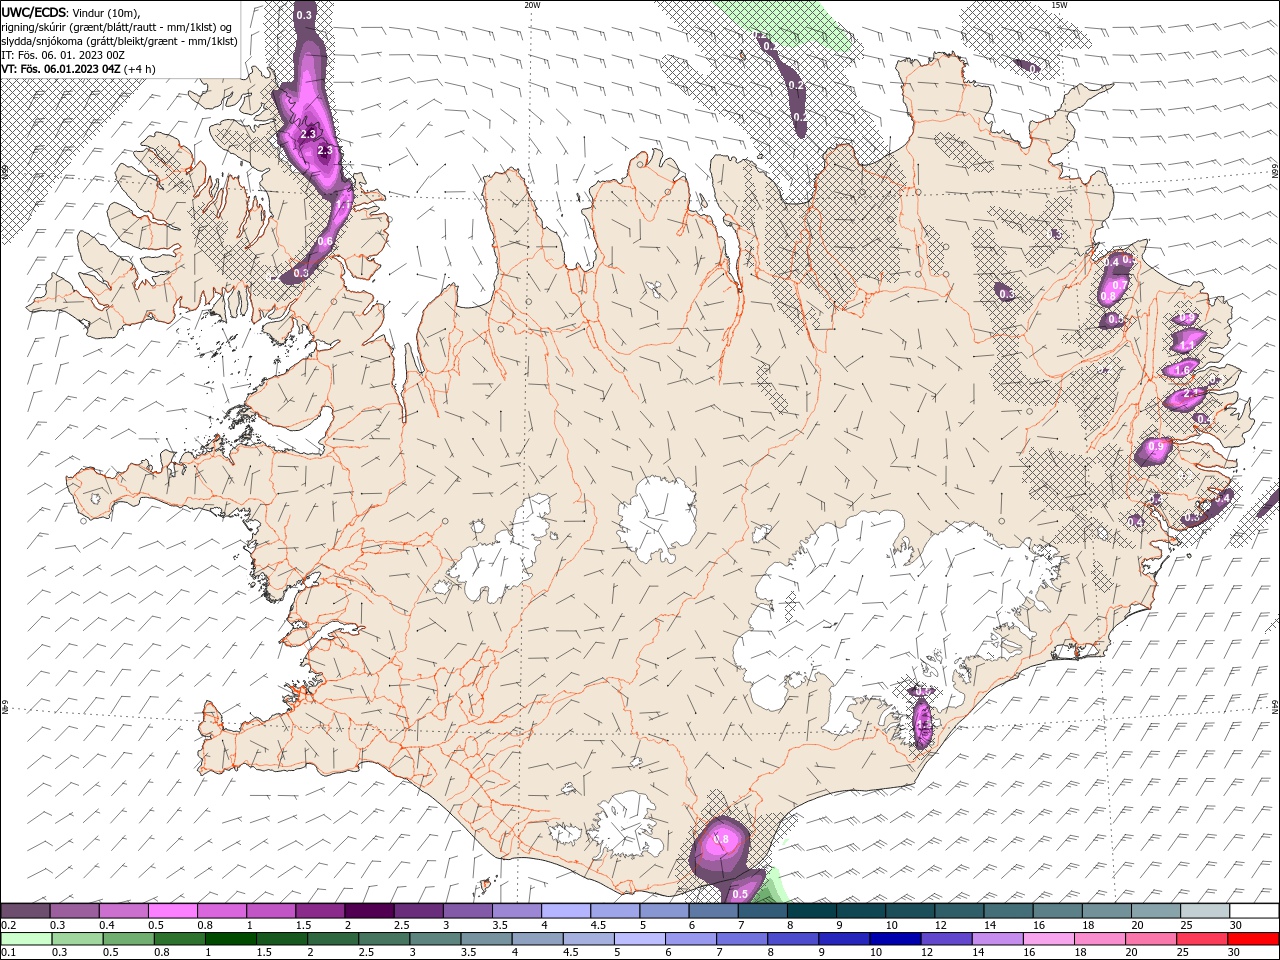The height and width of the screenshot is (960, 1280).
Task: Click the Hofsjökull glacier in central Iceland
Action: pos(657,517)
